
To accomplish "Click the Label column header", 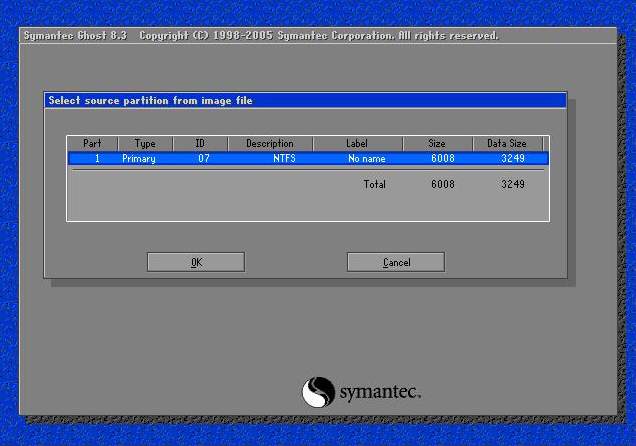I will tap(357, 144).
